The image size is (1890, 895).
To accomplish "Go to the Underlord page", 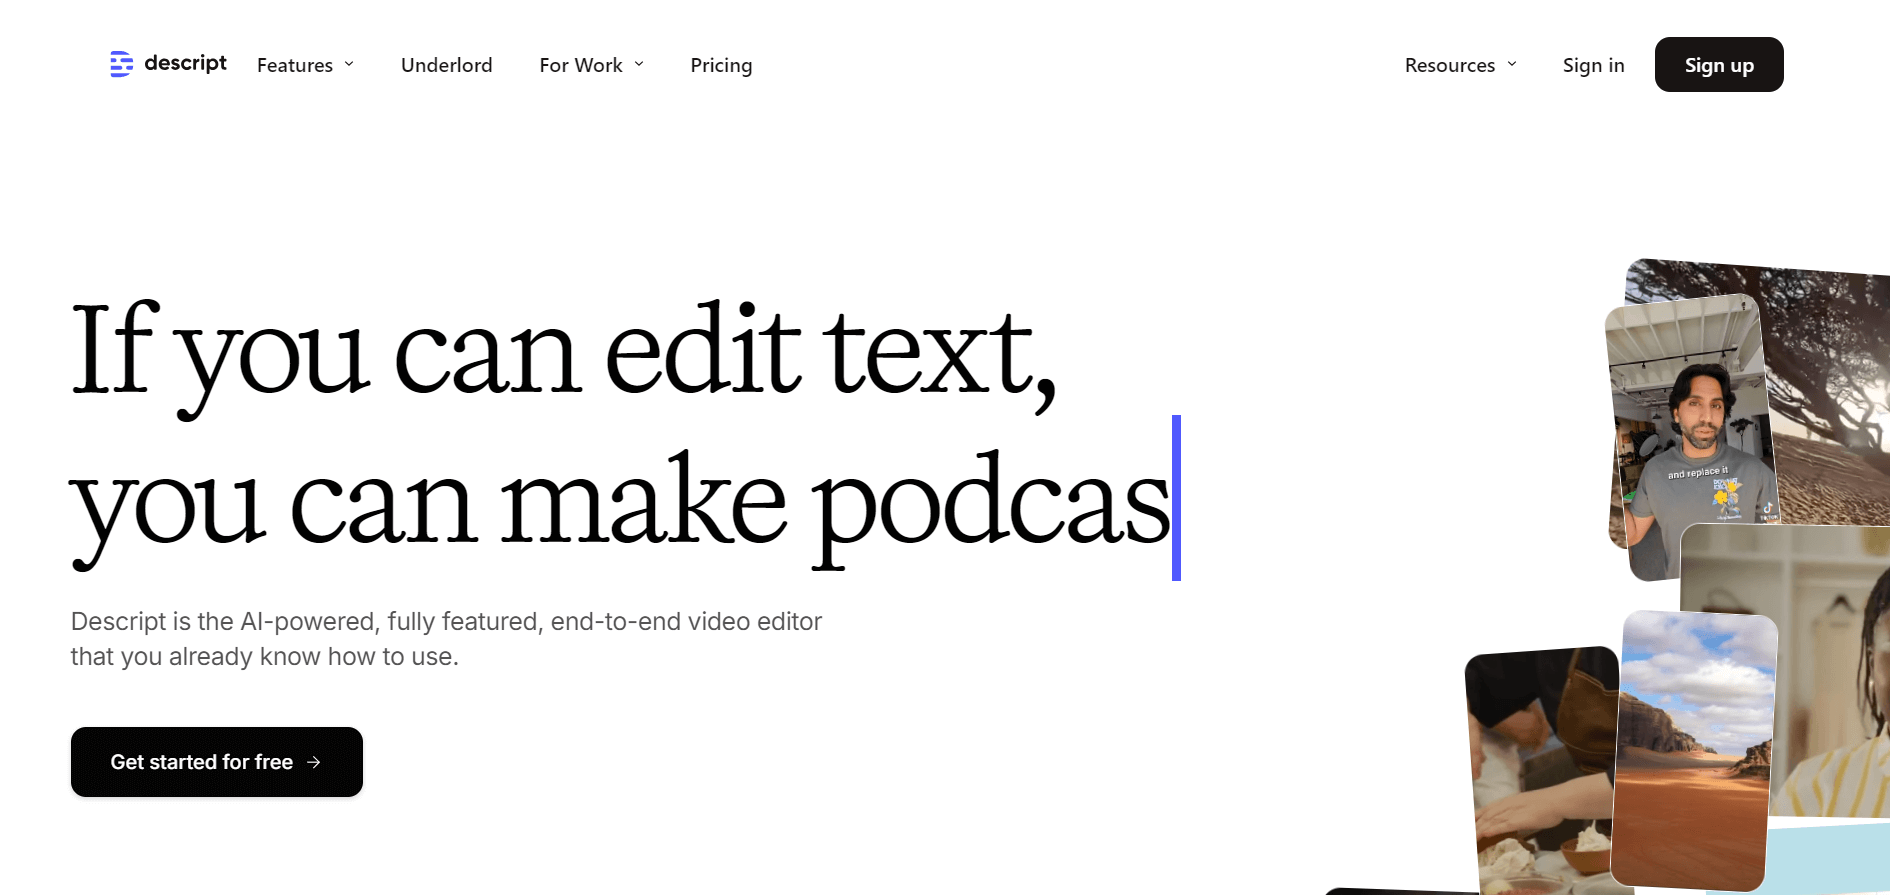I will click(446, 65).
